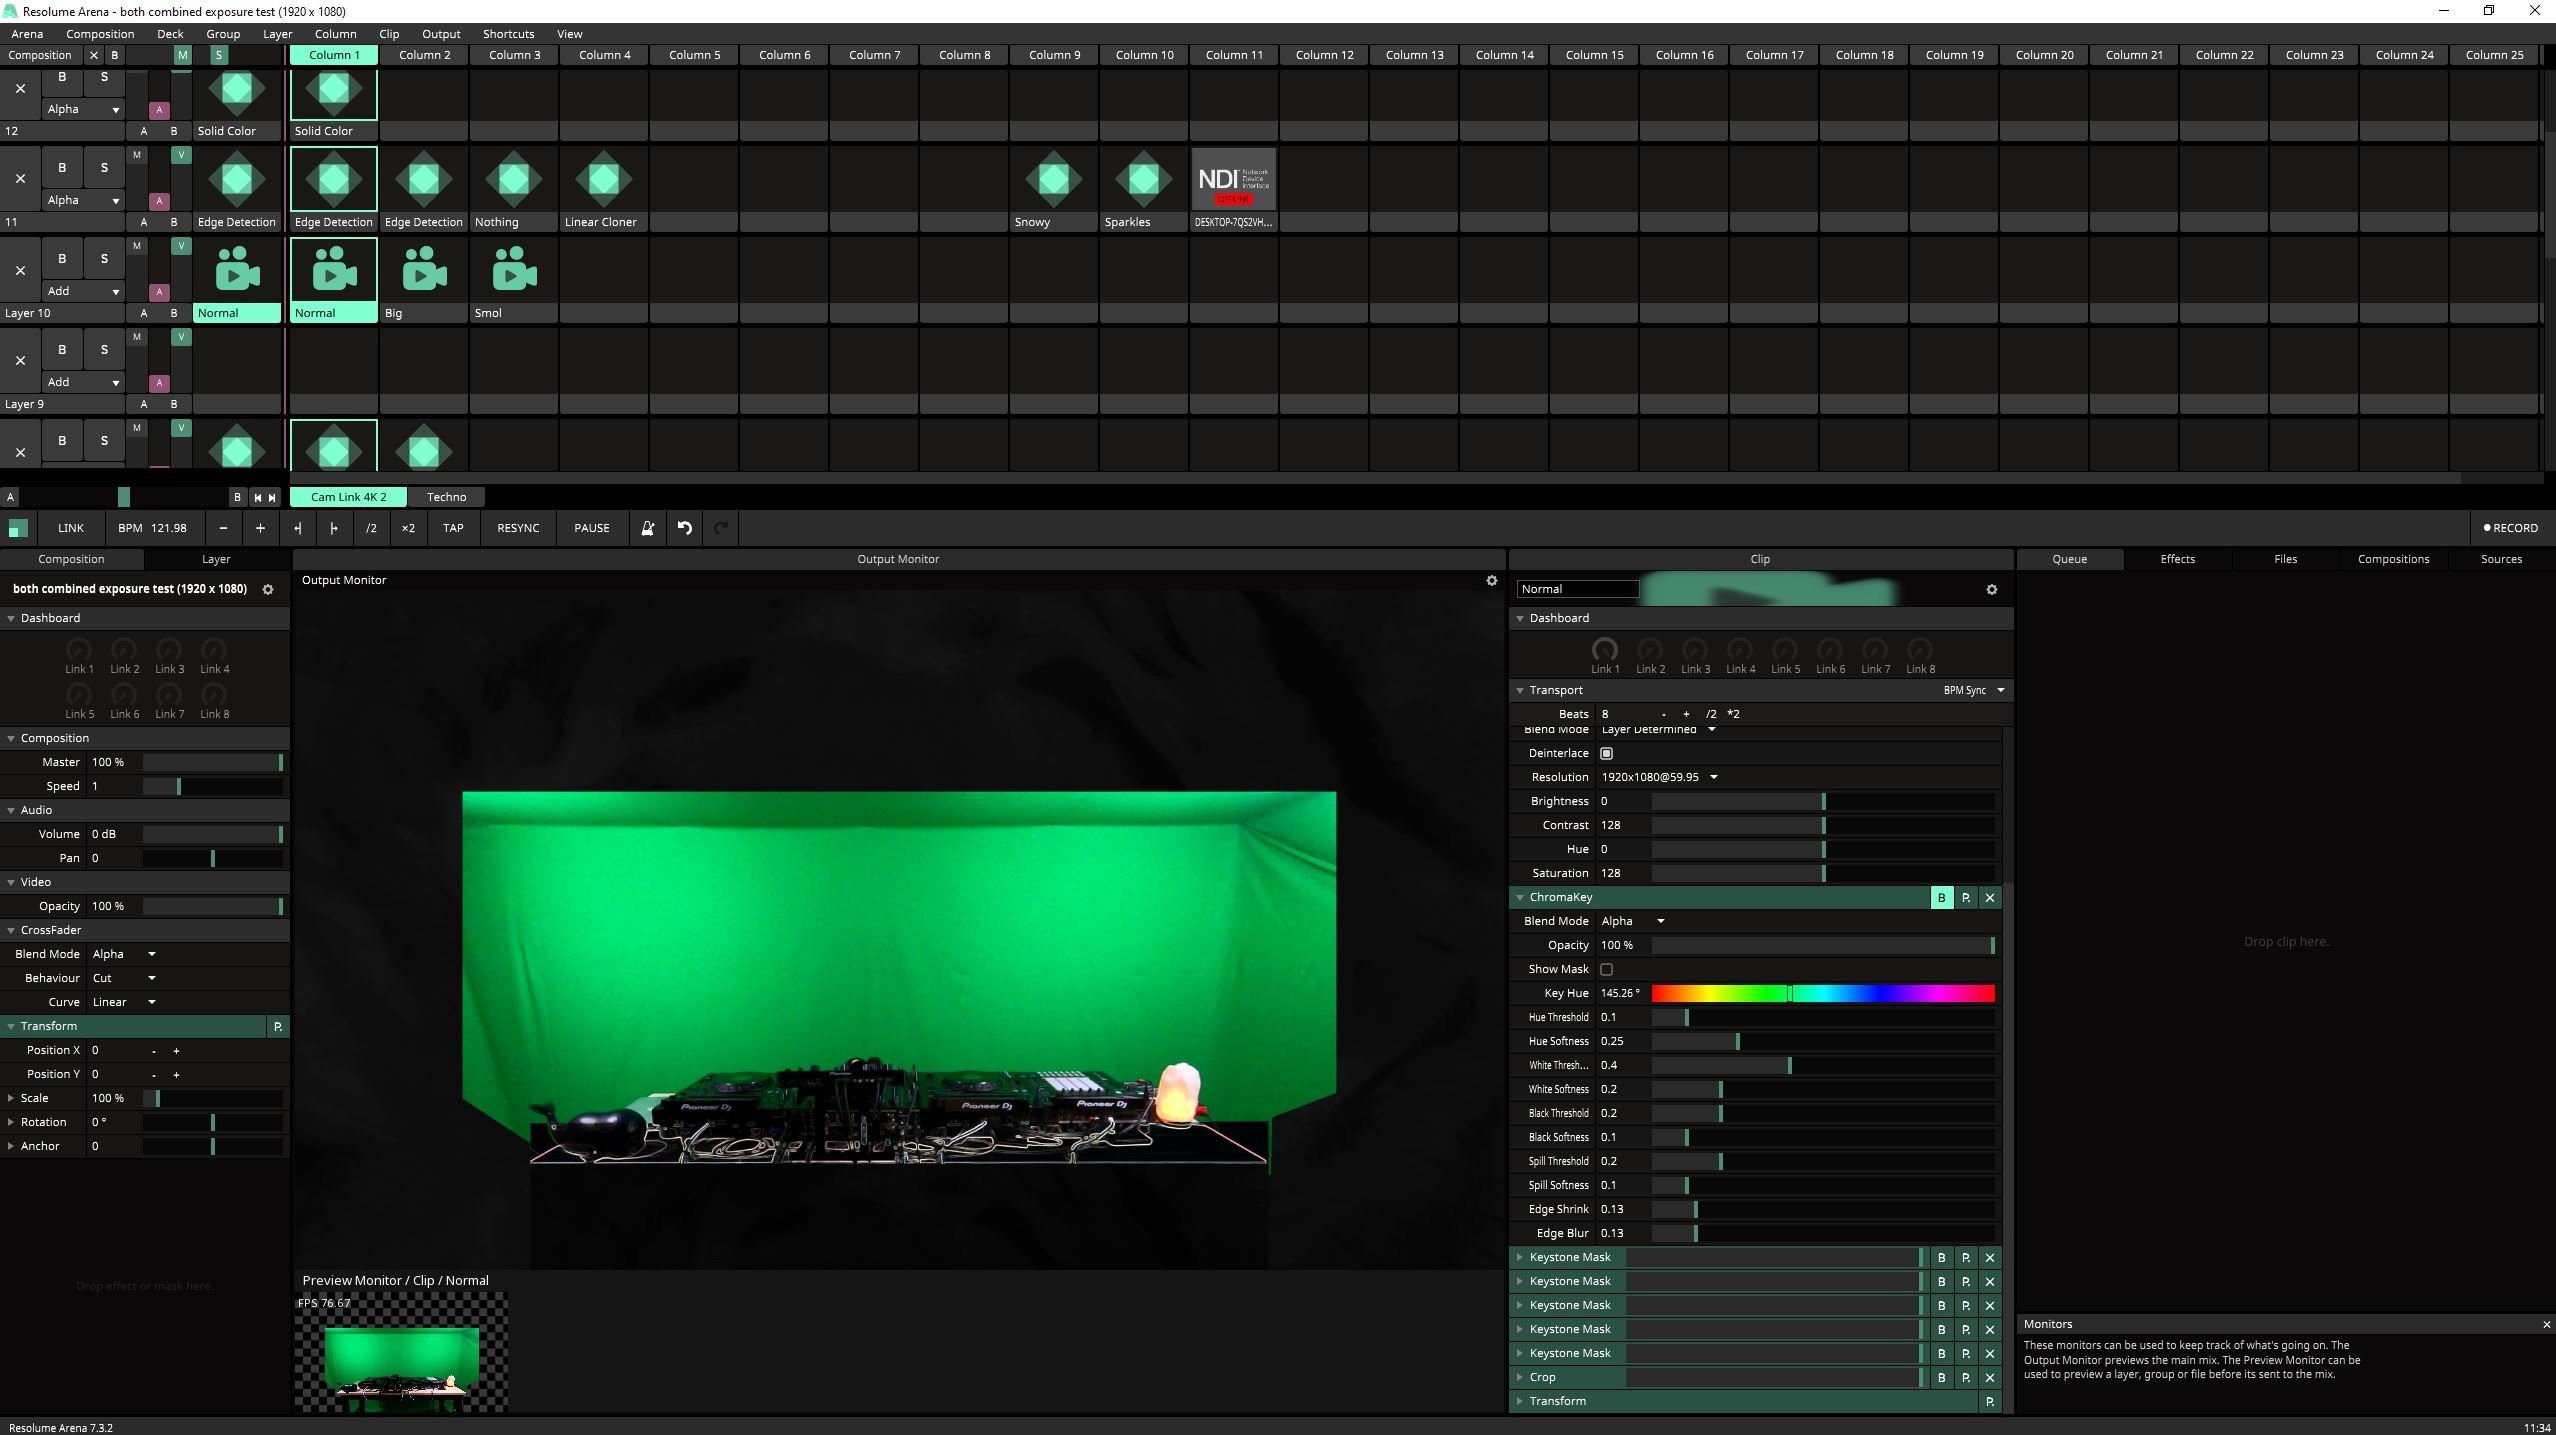The image size is (2556, 1435).
Task: Trigger the Linear Cloner clip
Action: [x=603, y=181]
